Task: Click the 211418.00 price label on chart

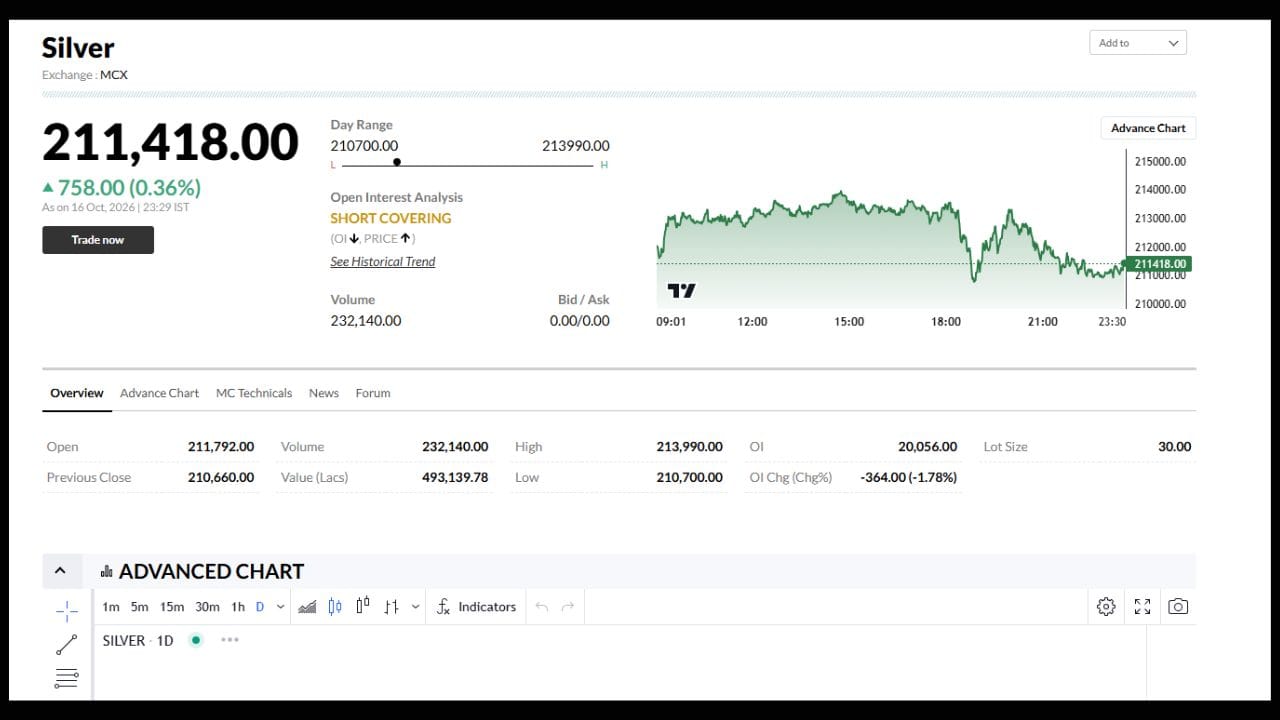Action: point(1158,264)
